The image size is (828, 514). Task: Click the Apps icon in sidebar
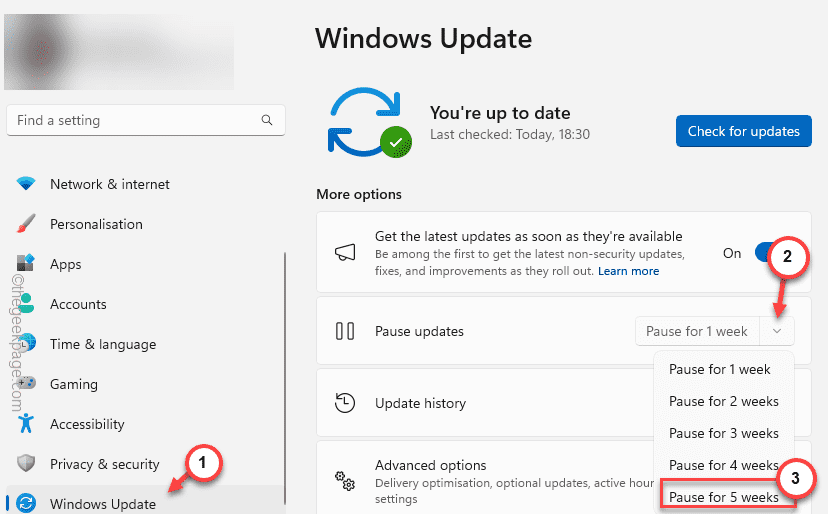pos(25,263)
